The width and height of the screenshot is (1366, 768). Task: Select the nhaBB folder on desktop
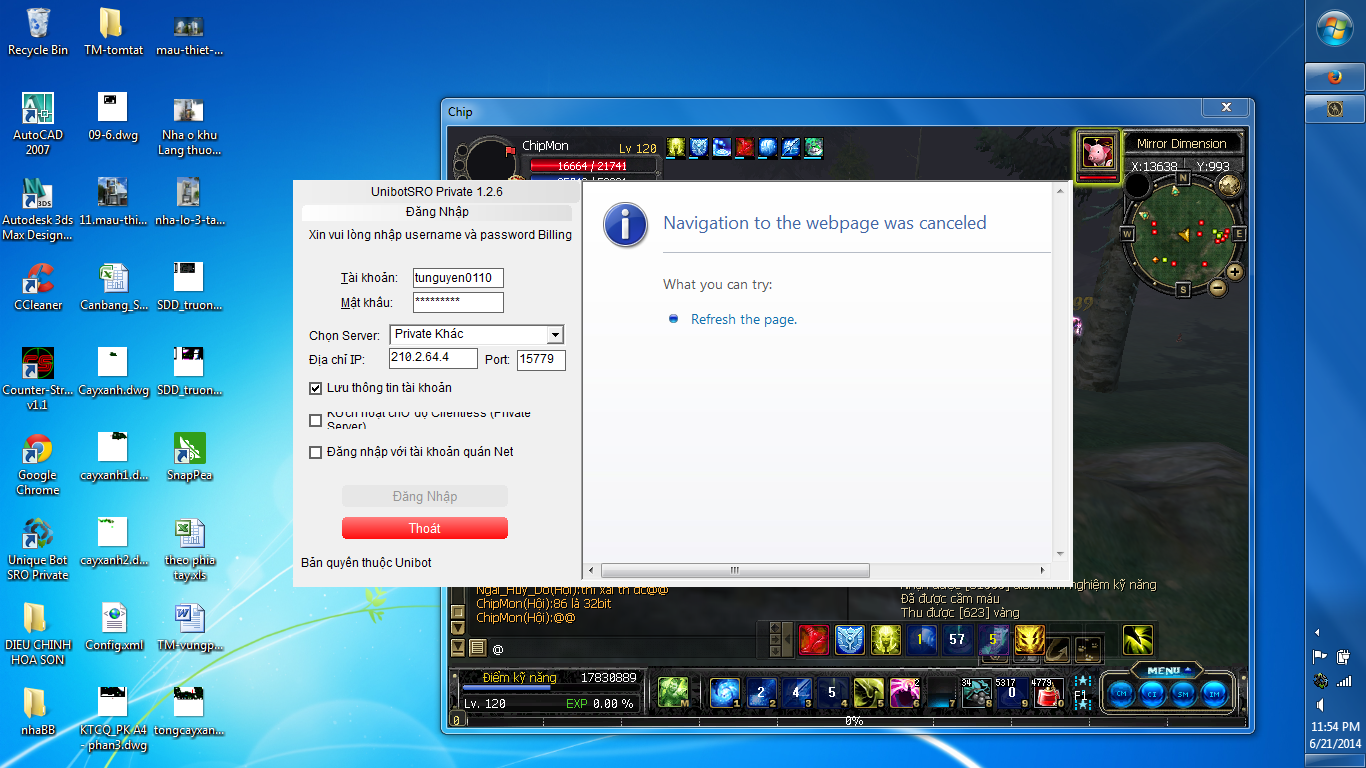[x=38, y=714]
